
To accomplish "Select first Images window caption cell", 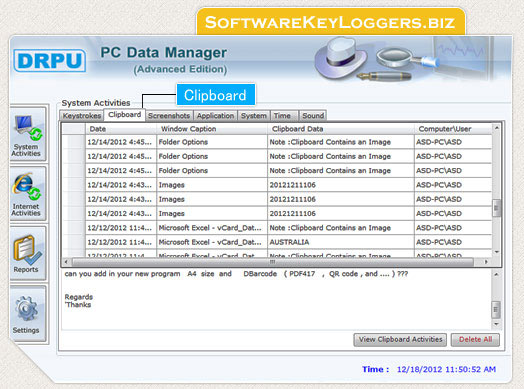I will pyautogui.click(x=212, y=185).
